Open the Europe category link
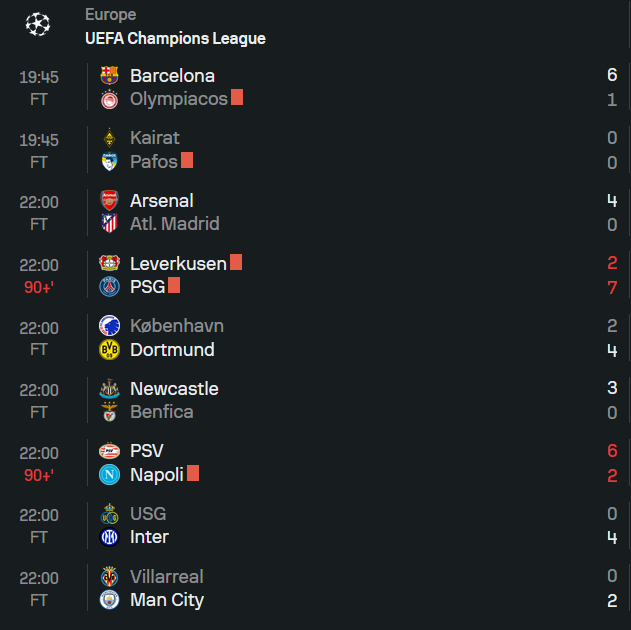The width and height of the screenshot is (631, 630). coord(110,14)
